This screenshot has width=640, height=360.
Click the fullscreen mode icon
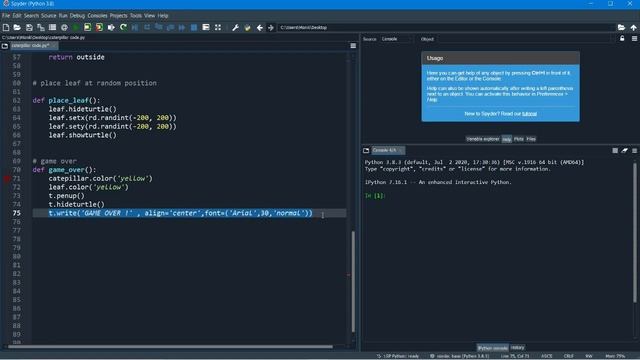coord(218,27)
